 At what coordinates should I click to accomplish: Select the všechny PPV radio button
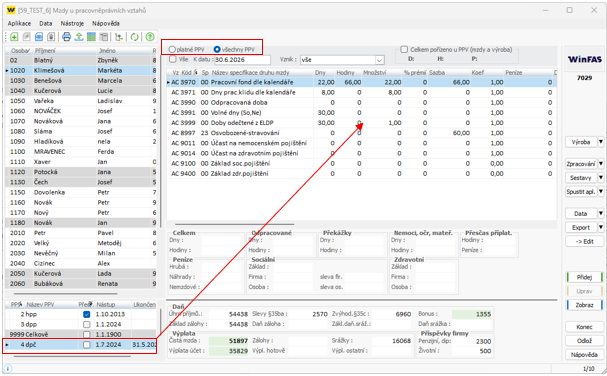click(x=217, y=50)
